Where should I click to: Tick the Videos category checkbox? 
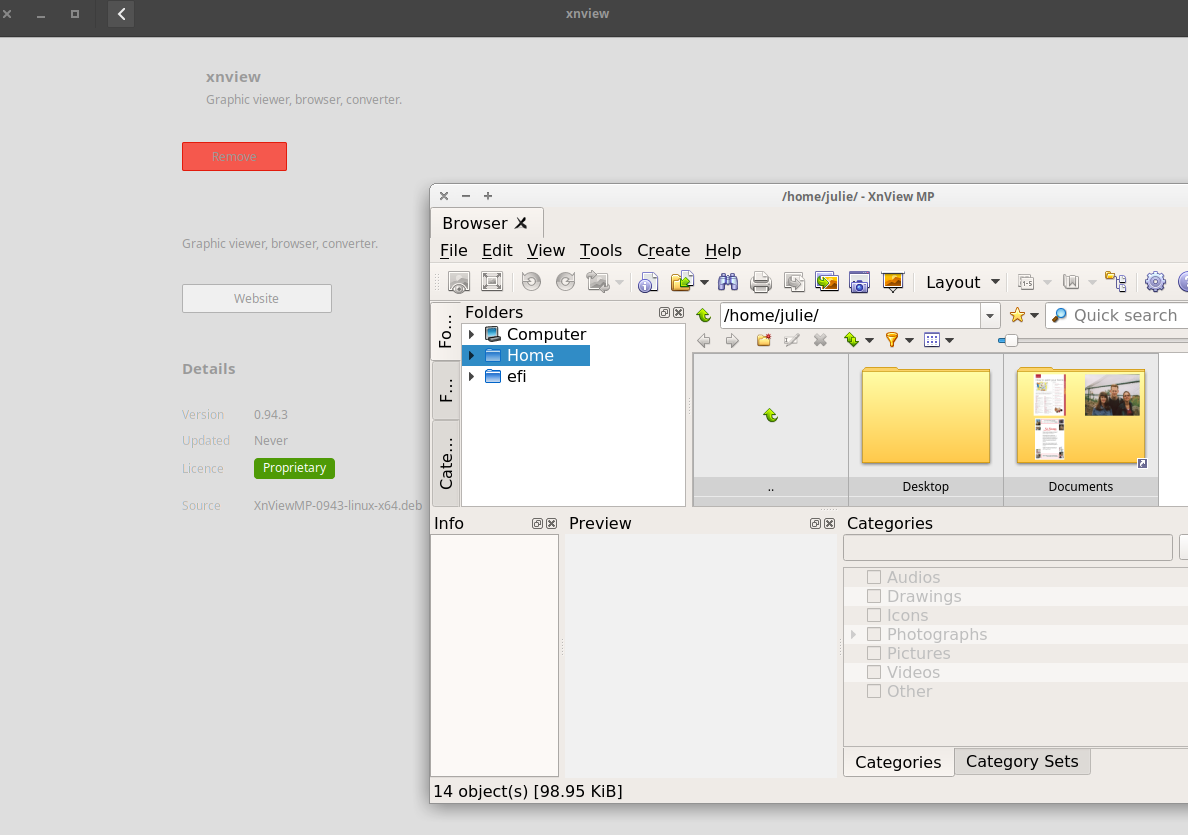tap(874, 672)
